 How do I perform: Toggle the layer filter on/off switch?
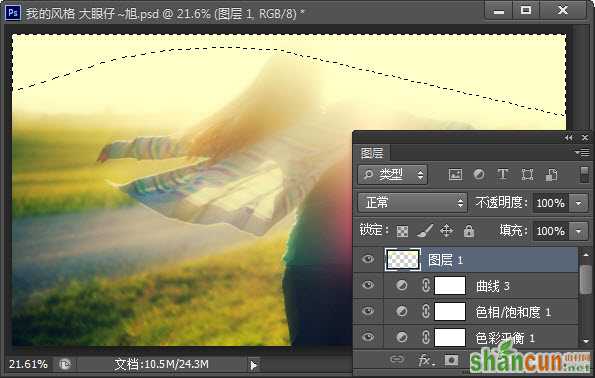[x=585, y=175]
